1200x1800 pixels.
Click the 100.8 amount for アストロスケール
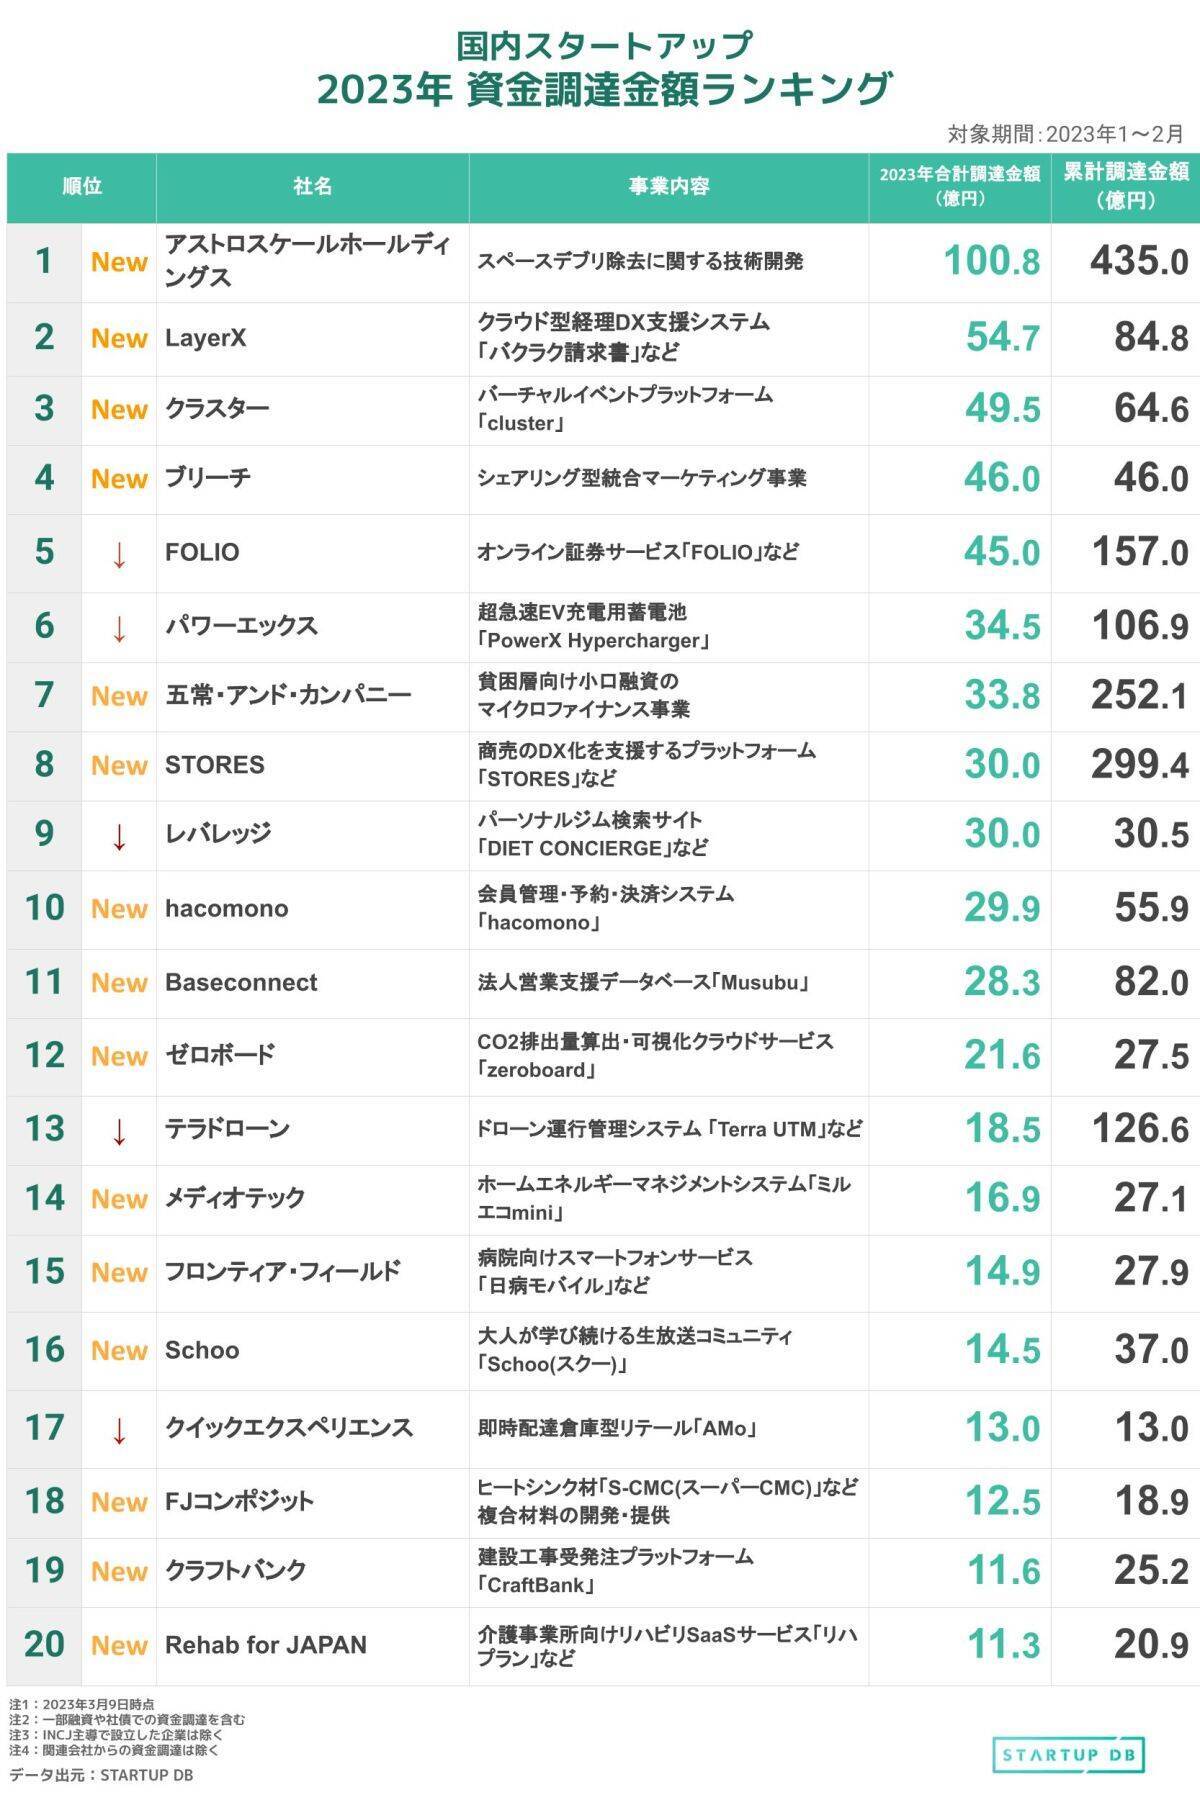tap(991, 261)
